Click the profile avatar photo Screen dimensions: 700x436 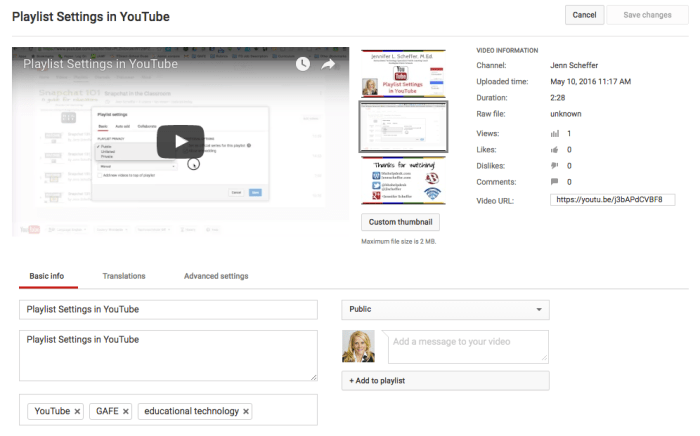358,346
